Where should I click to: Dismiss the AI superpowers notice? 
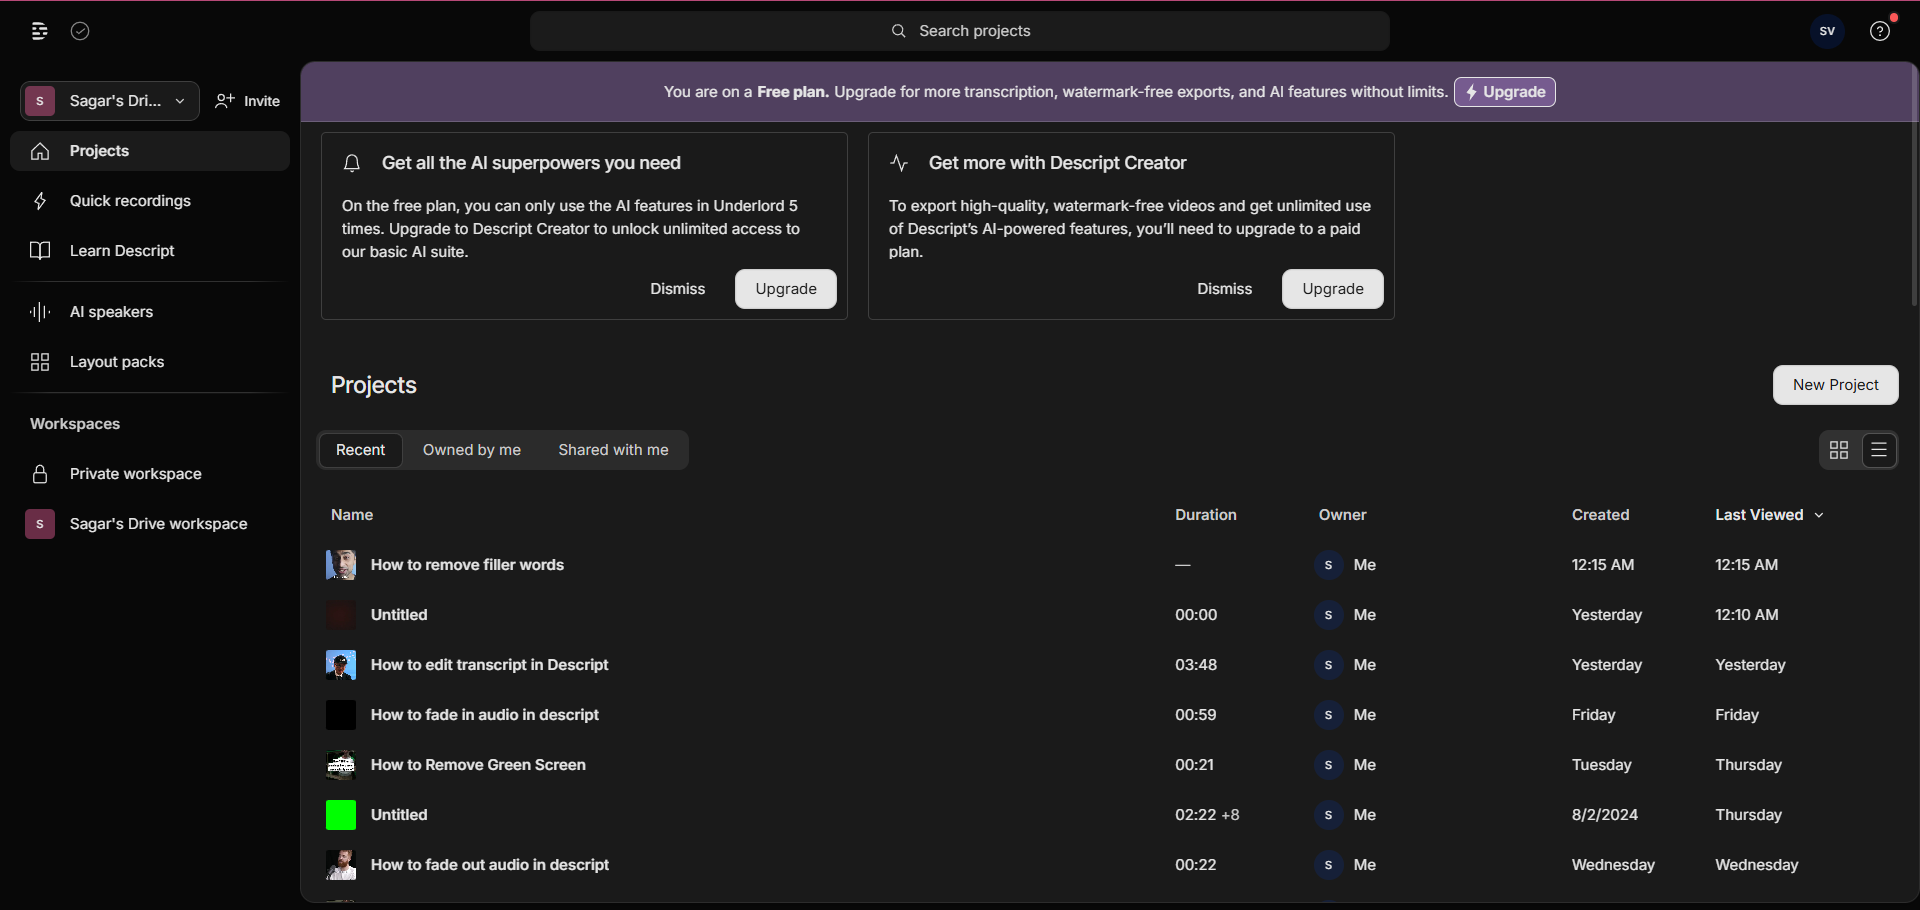point(677,289)
